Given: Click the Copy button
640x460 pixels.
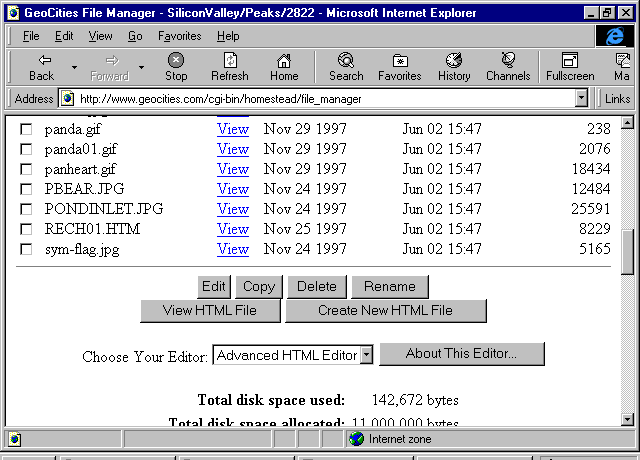Looking at the screenshot, I should (259, 287).
